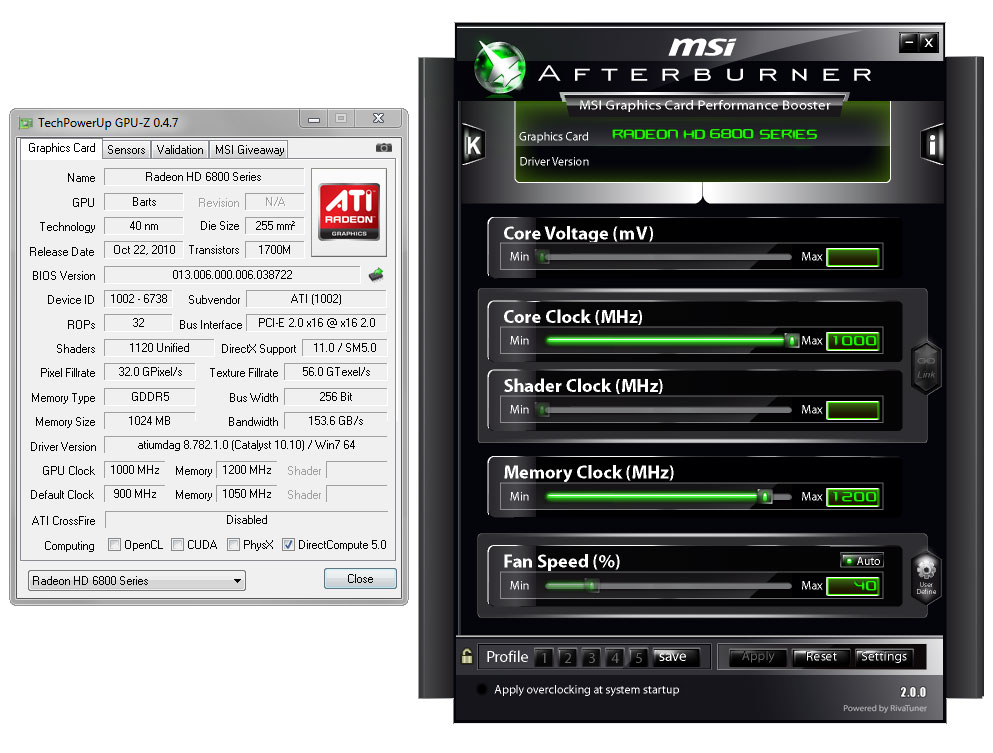Click the fan User Define gear icon
993x753 pixels.
click(926, 575)
